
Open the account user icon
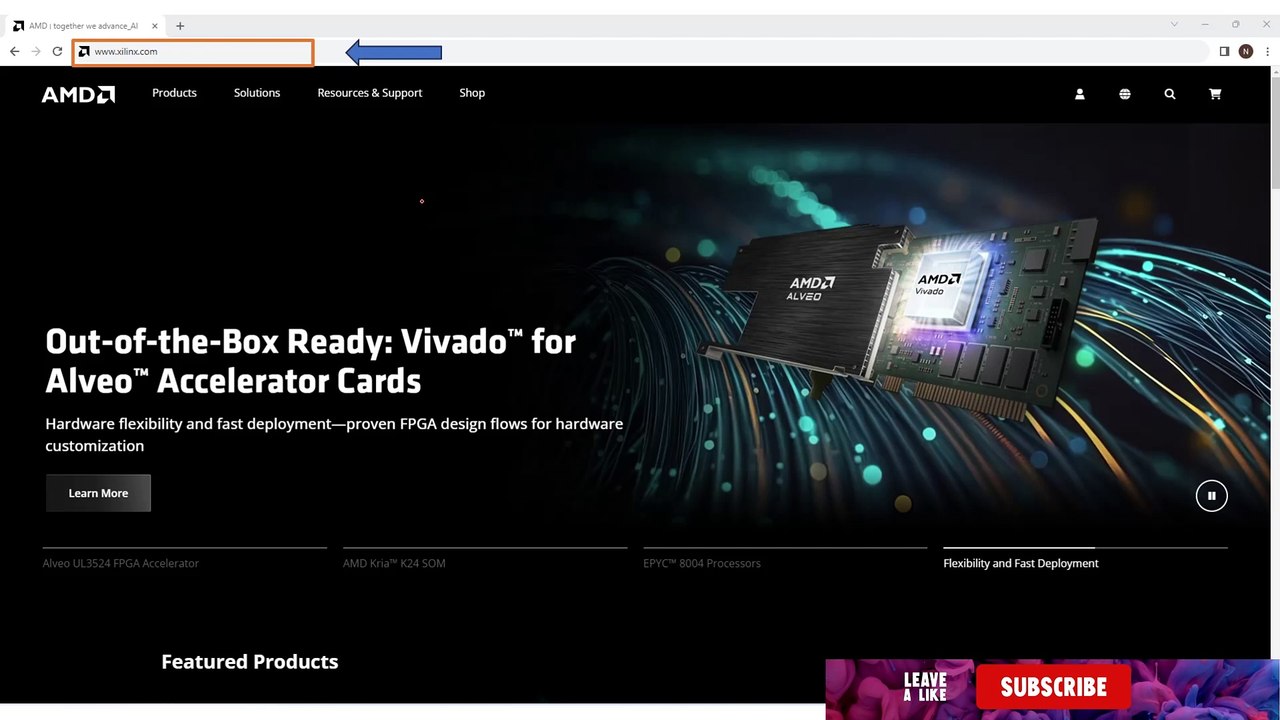click(x=1079, y=94)
